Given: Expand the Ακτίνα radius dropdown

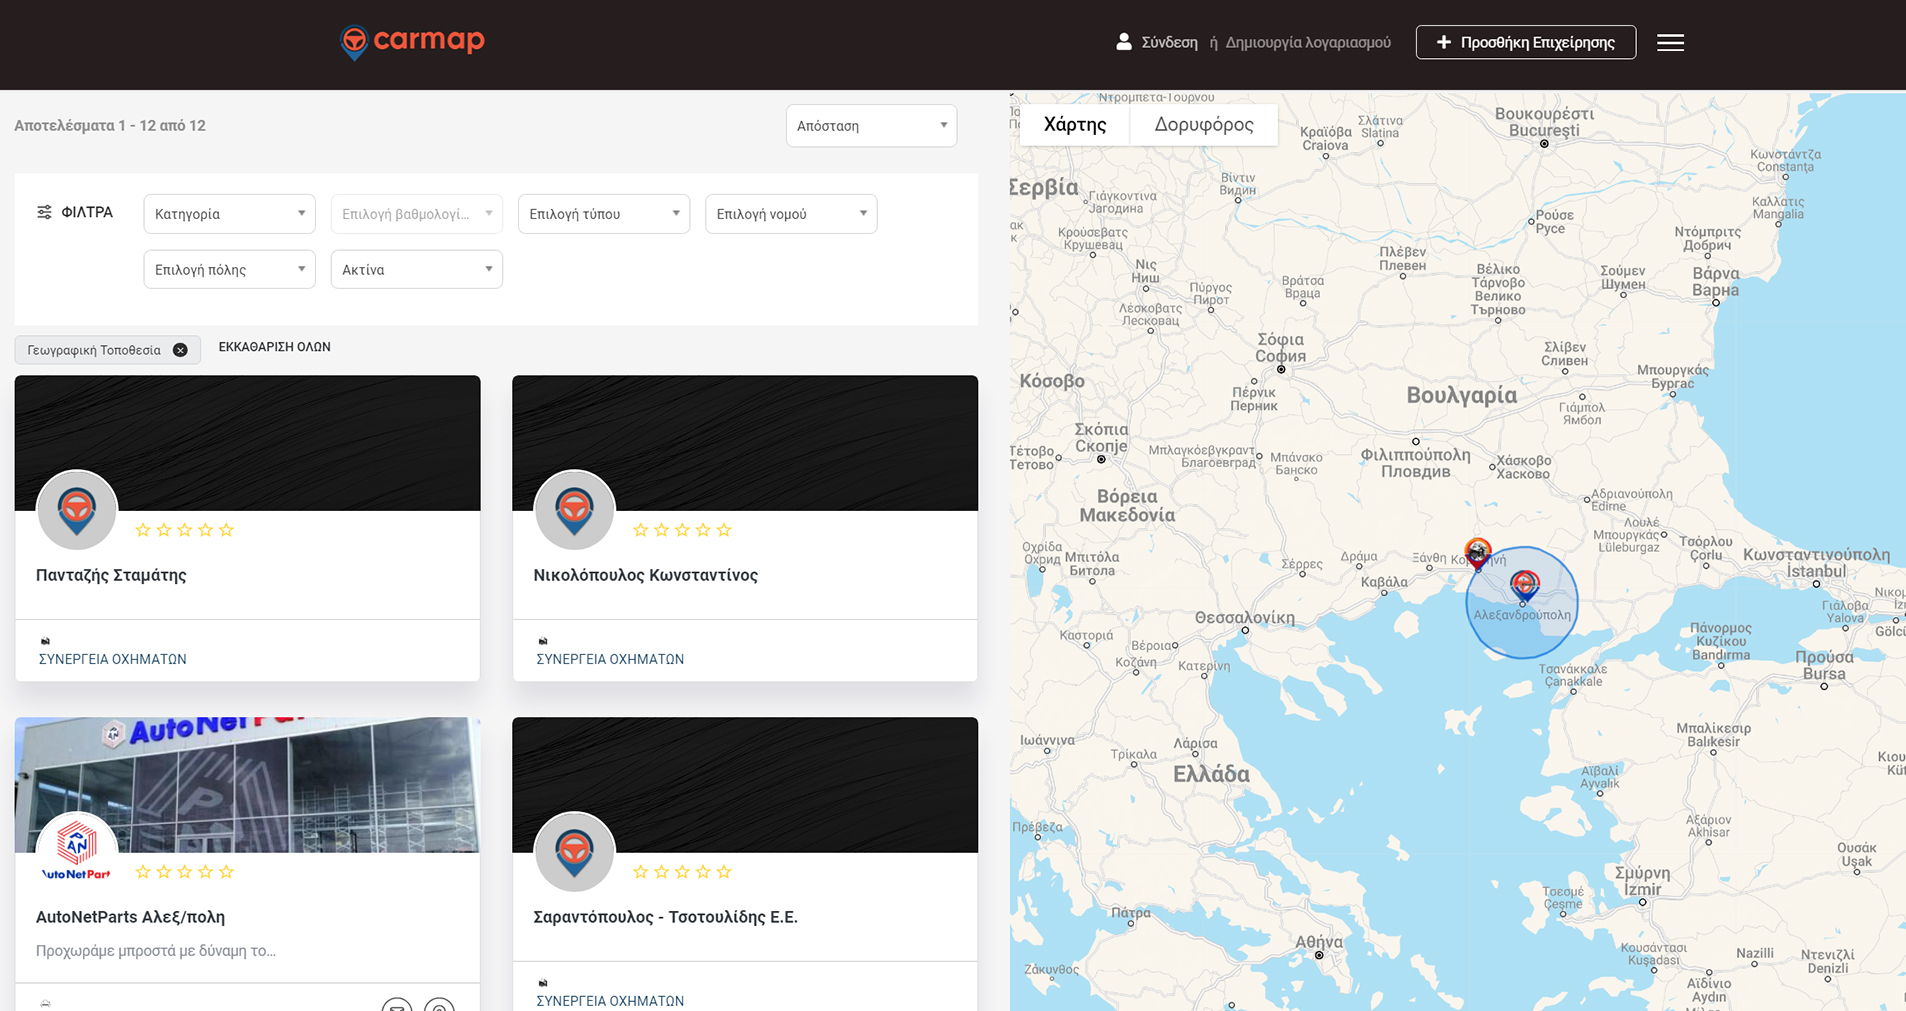Looking at the screenshot, I should [x=416, y=270].
